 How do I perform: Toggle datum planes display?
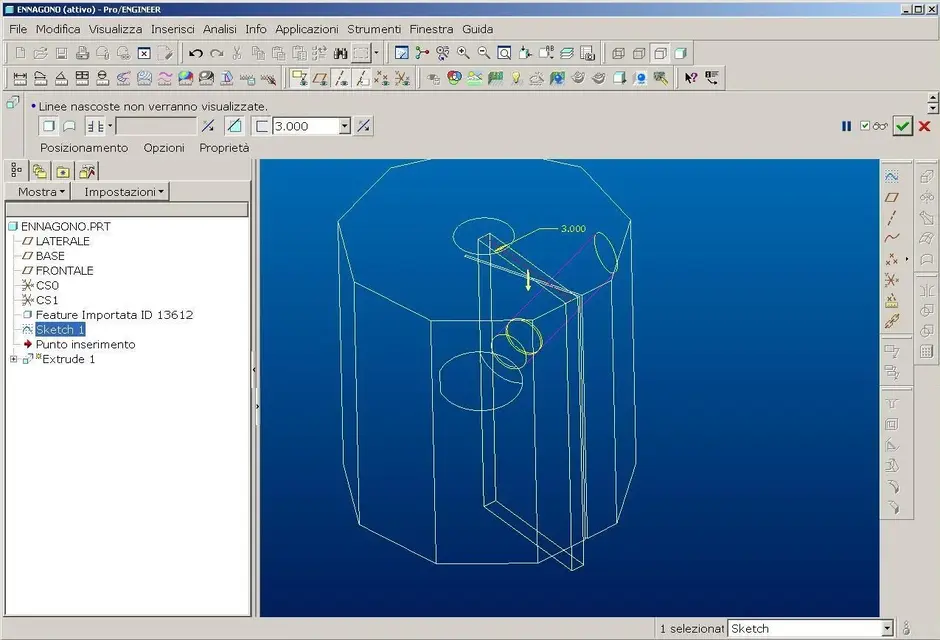[320, 79]
